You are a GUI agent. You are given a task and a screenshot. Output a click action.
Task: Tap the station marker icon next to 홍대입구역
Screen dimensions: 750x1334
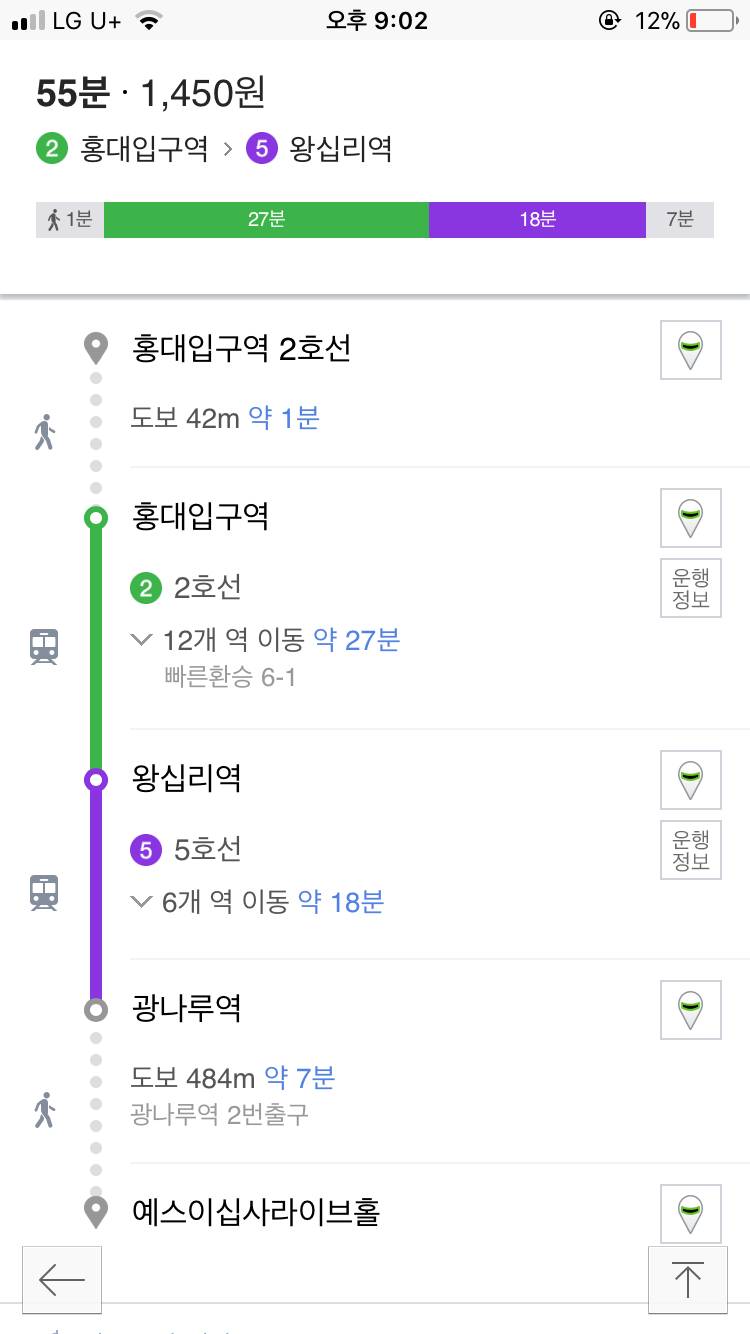(691, 518)
